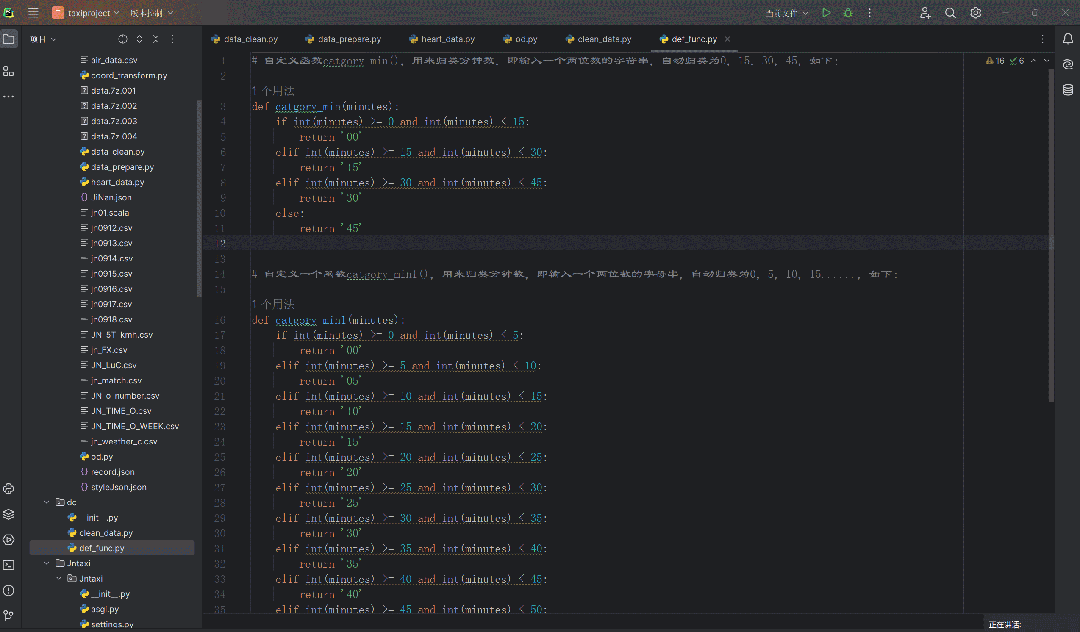Open the Python Console tool window
The image size is (1080, 632).
click(9, 489)
